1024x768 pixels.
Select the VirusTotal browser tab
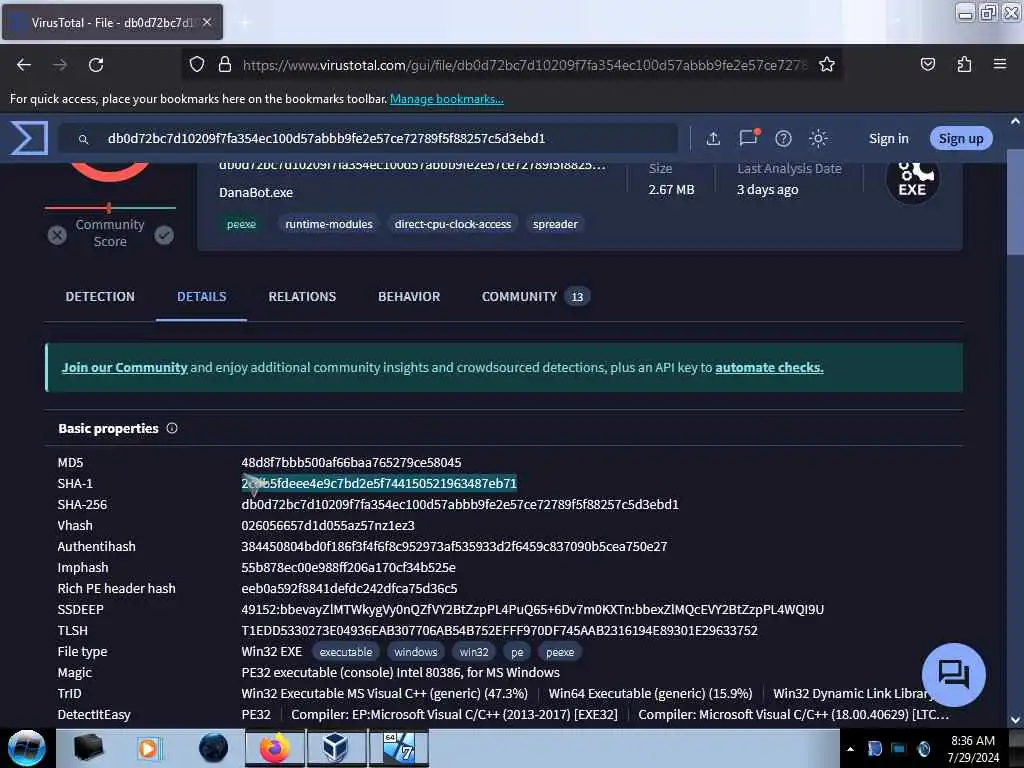pos(112,22)
